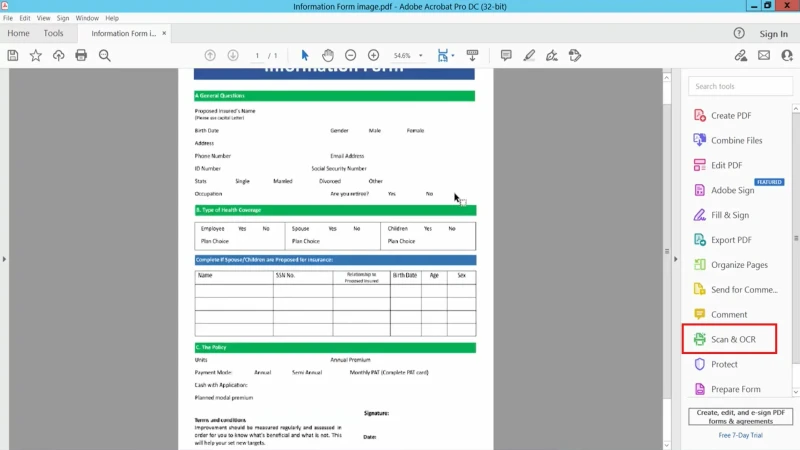Expand the left navigation pane arrow
The height and width of the screenshot is (450, 800).
[4, 259]
